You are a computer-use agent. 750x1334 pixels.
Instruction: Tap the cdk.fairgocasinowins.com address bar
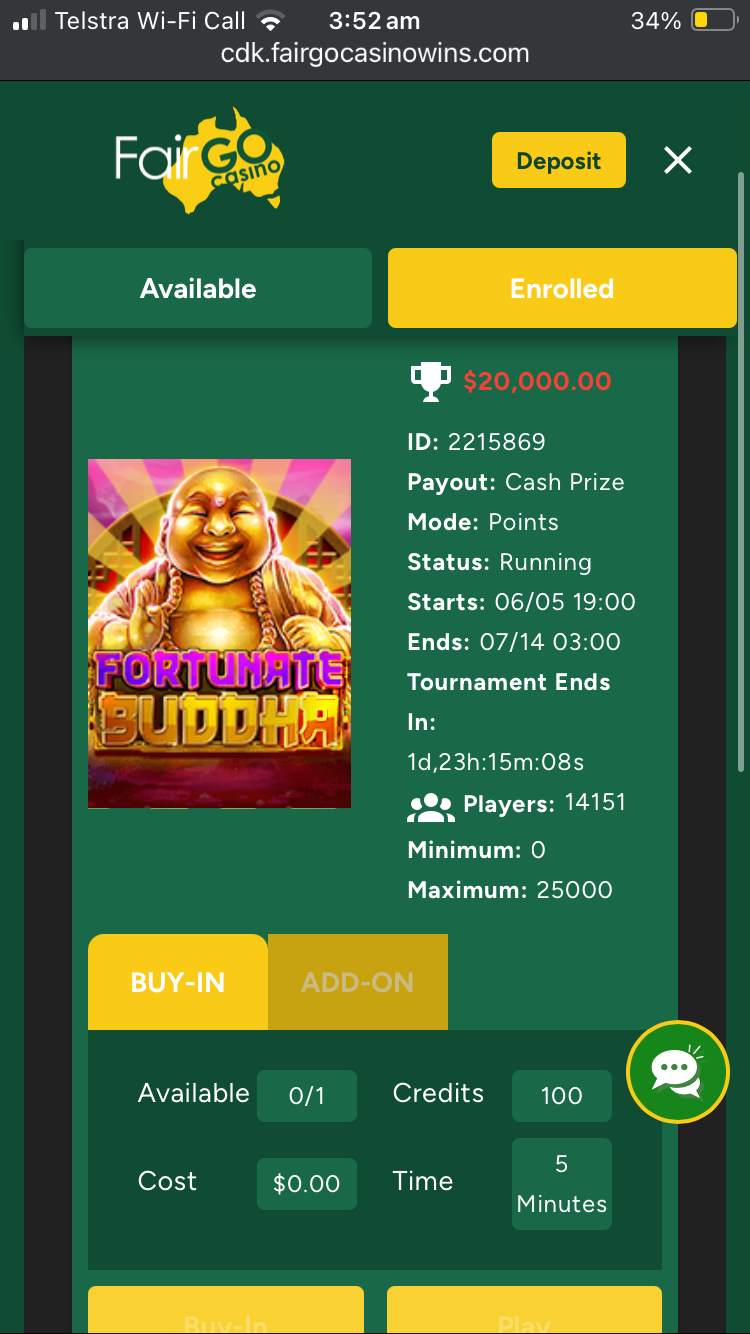(375, 53)
